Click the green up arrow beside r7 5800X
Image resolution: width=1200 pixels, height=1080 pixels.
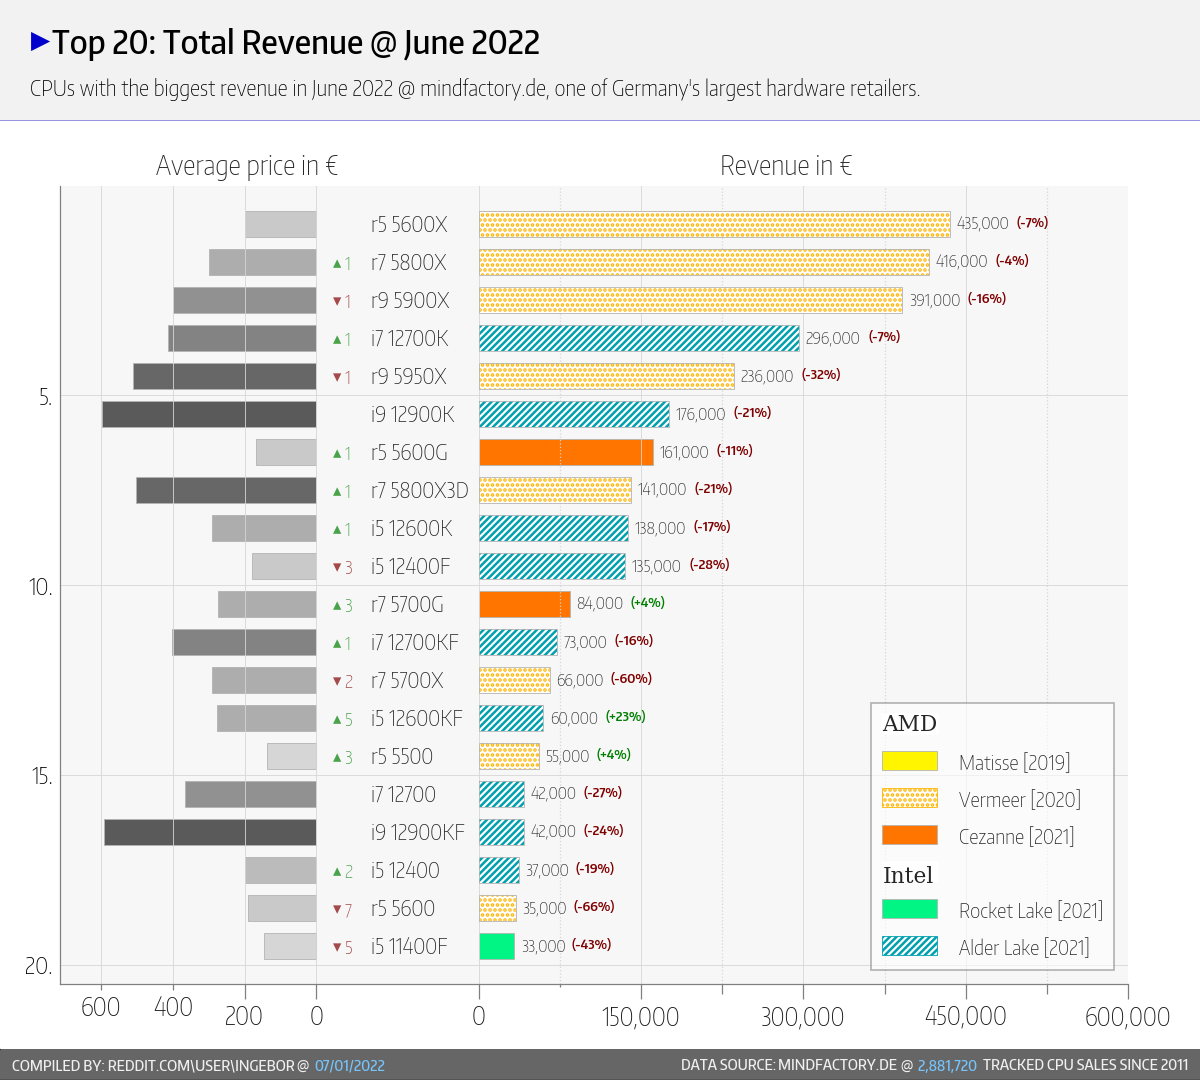point(338,264)
